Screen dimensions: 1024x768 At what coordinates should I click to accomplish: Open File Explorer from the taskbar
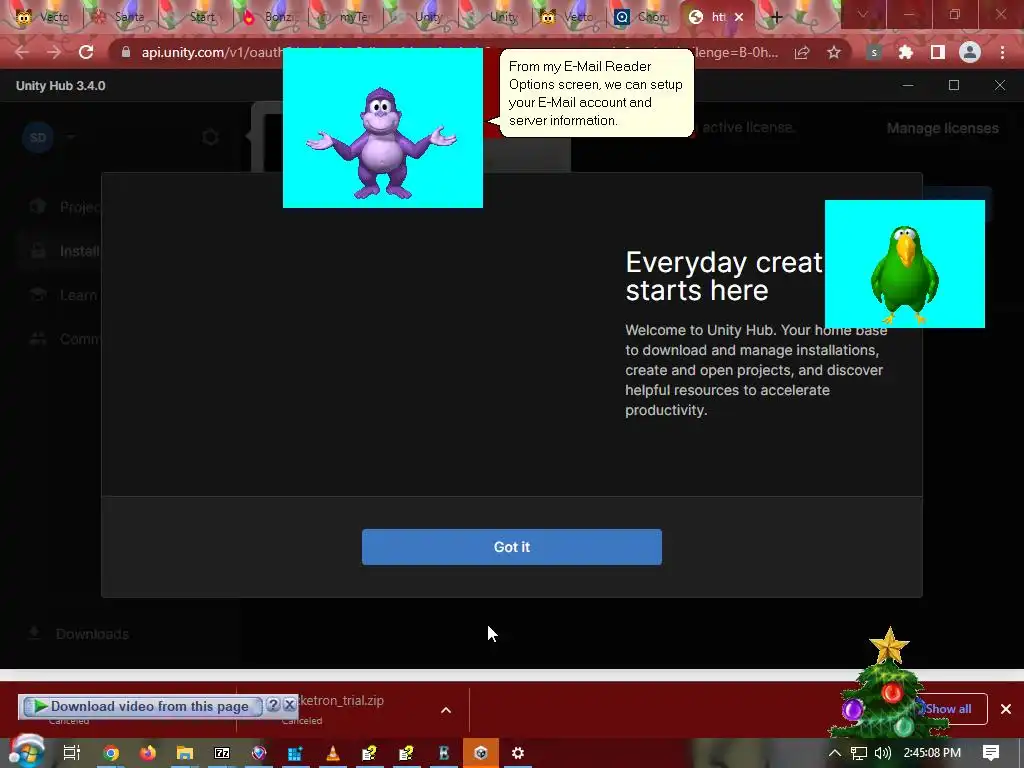tap(185, 753)
